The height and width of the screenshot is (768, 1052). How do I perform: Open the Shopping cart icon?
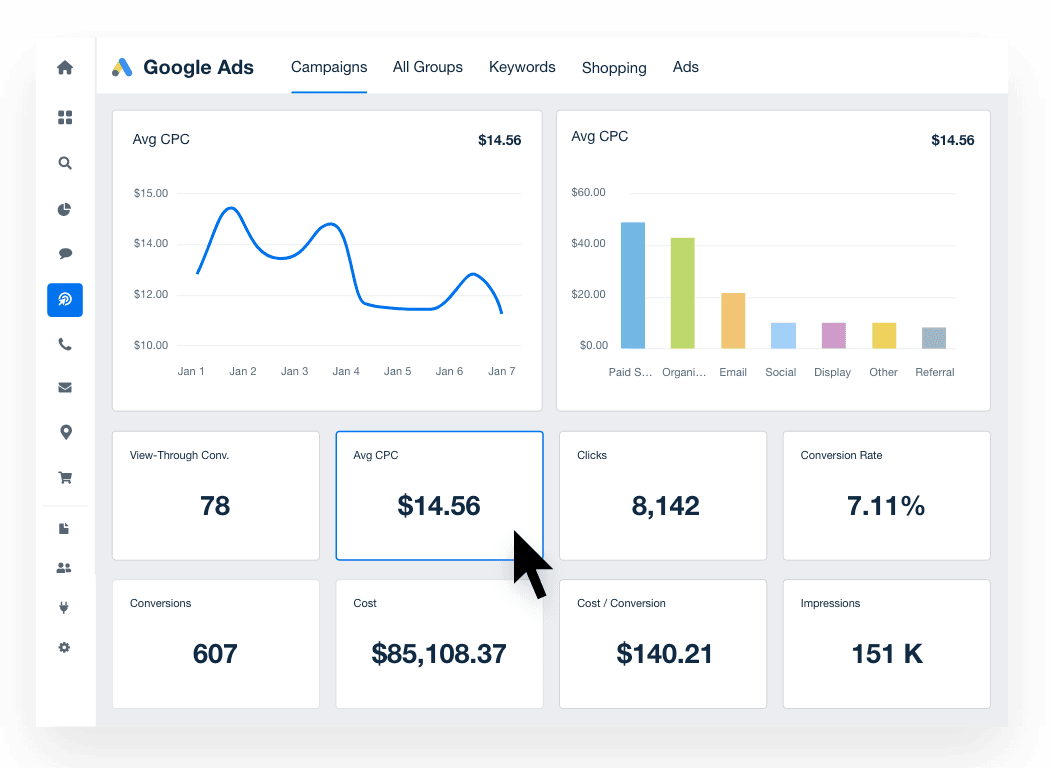(64, 477)
